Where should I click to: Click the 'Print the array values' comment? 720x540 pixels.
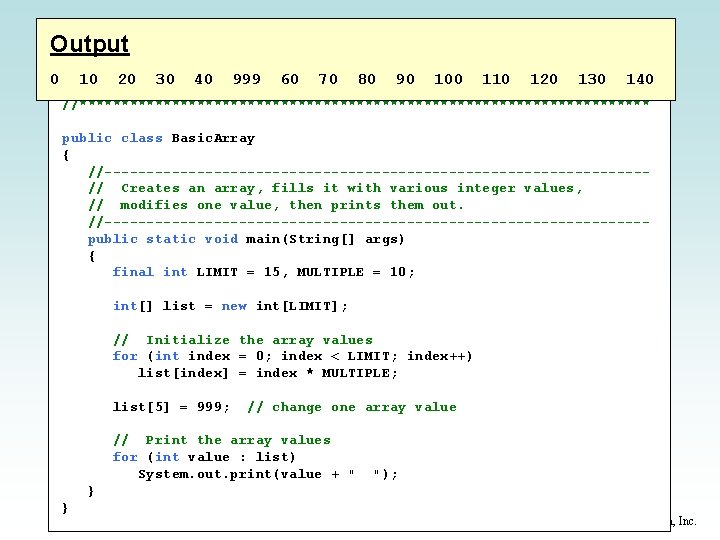point(238,440)
